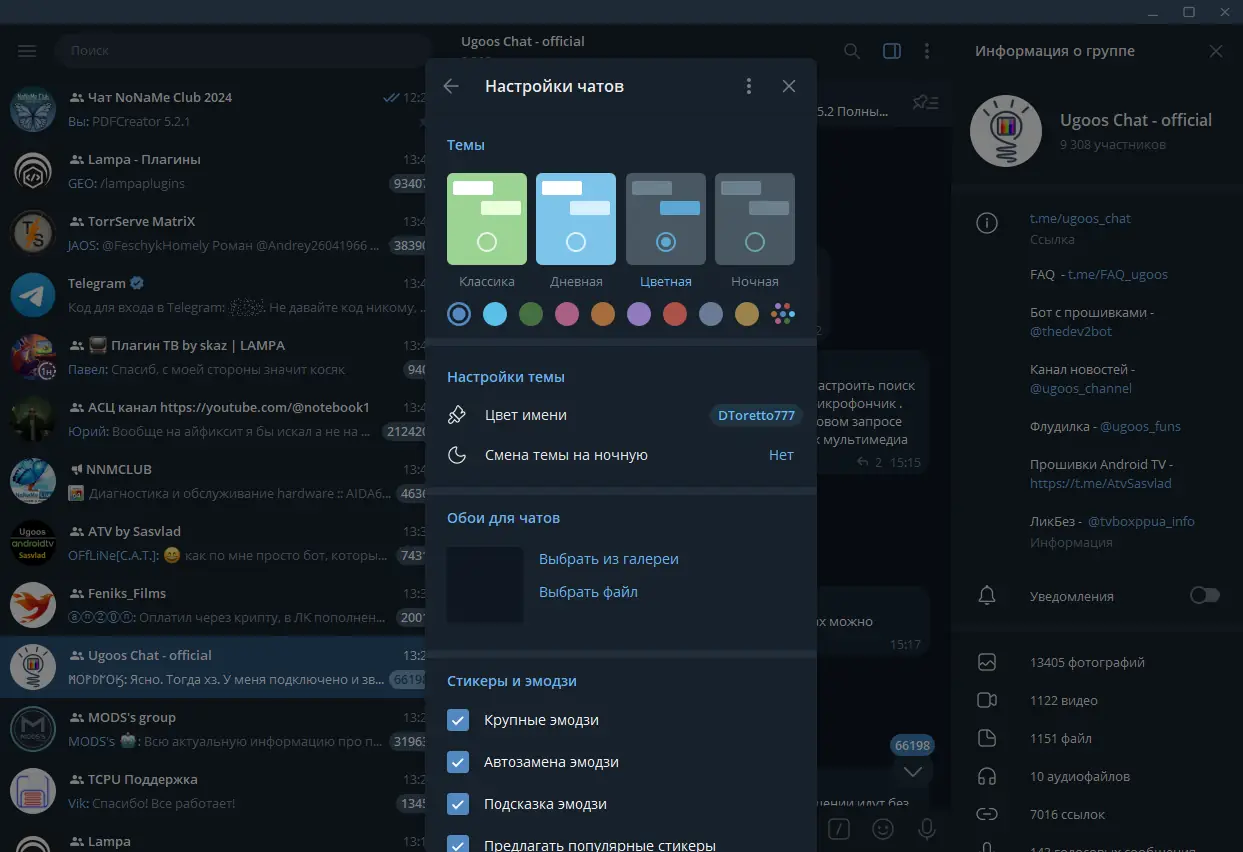Select the Day theme radio button
Image resolution: width=1243 pixels, height=852 pixels.
576,242
